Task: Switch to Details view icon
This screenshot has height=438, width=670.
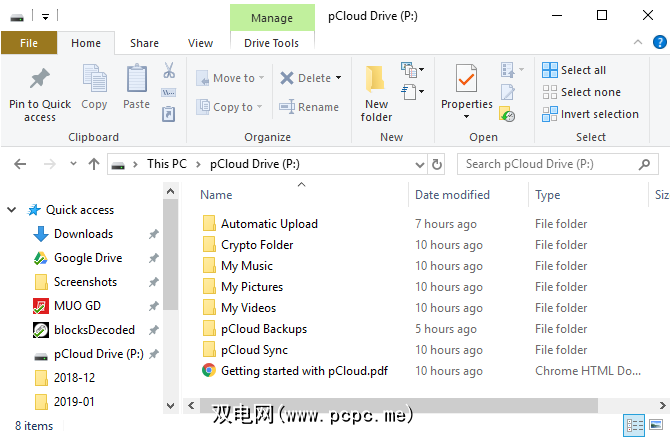Action: click(x=634, y=425)
